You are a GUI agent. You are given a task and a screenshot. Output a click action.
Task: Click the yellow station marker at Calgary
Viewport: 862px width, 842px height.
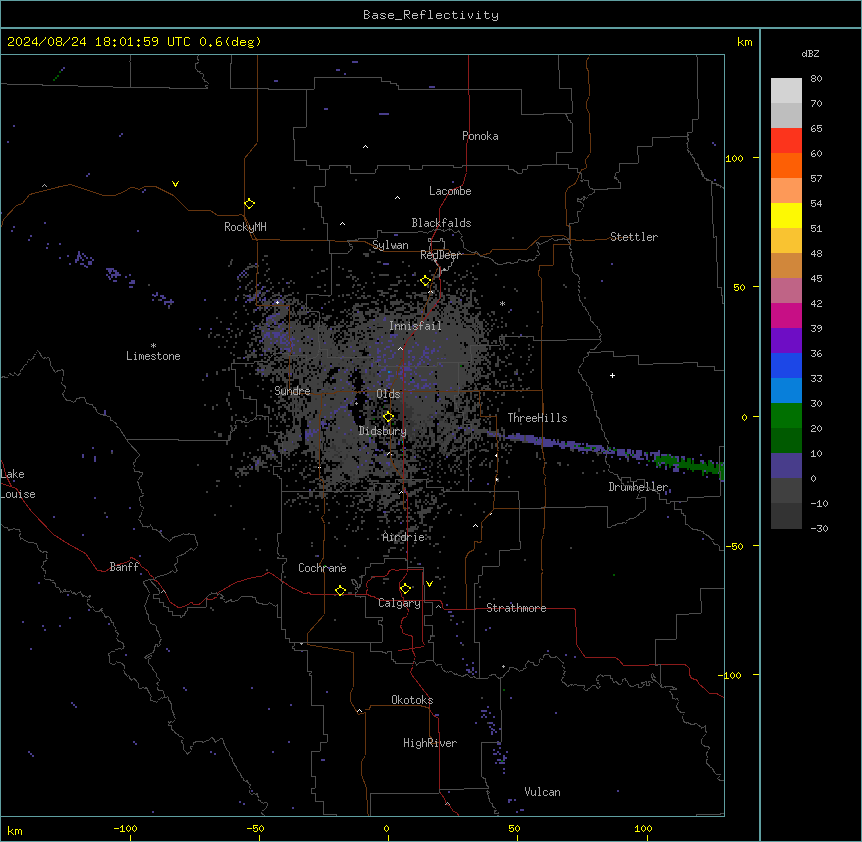[x=405, y=589]
